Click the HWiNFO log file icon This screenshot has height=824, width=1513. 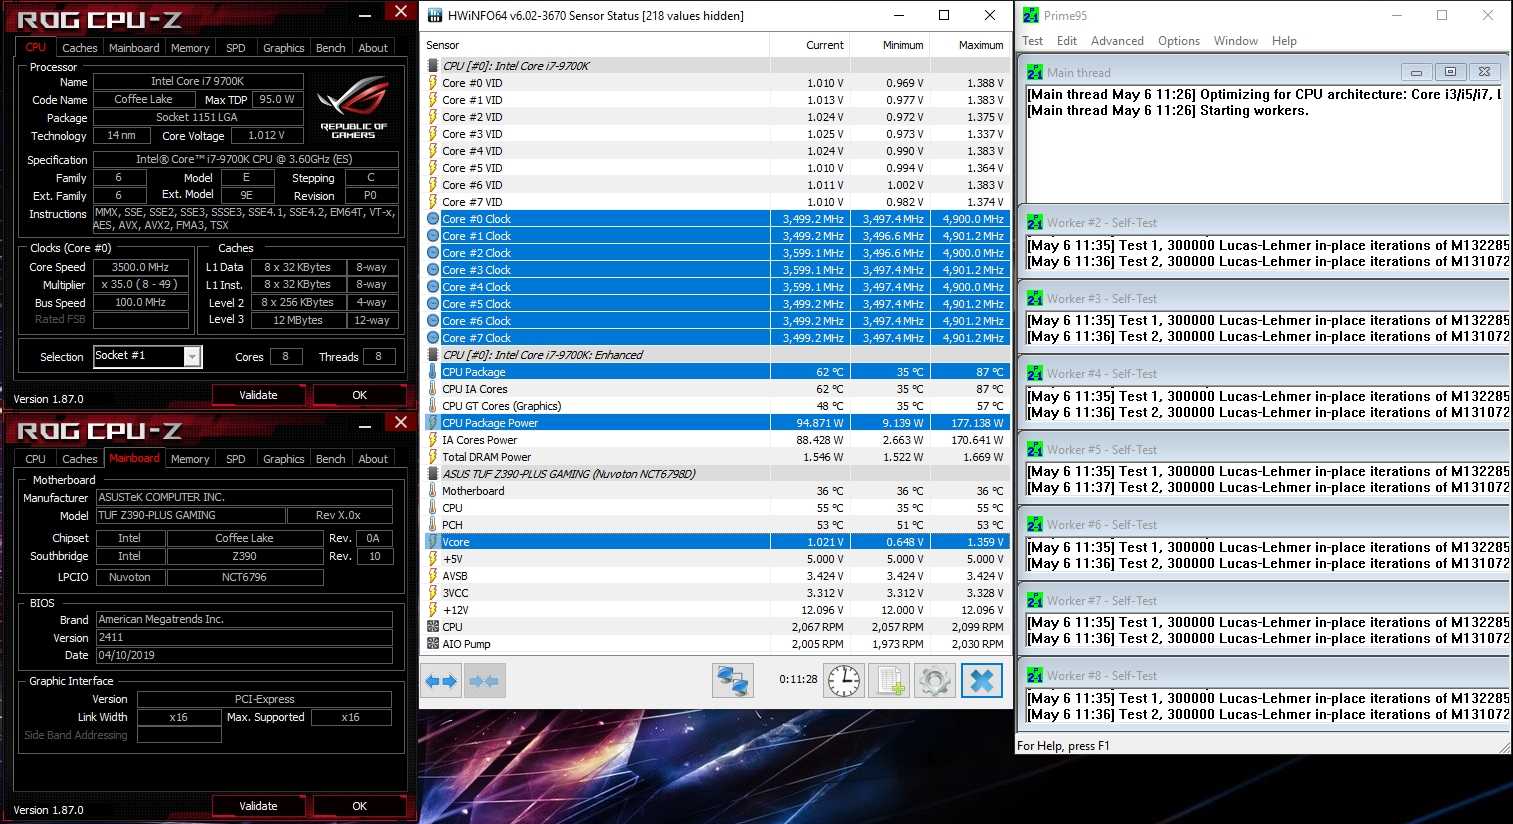[890, 681]
